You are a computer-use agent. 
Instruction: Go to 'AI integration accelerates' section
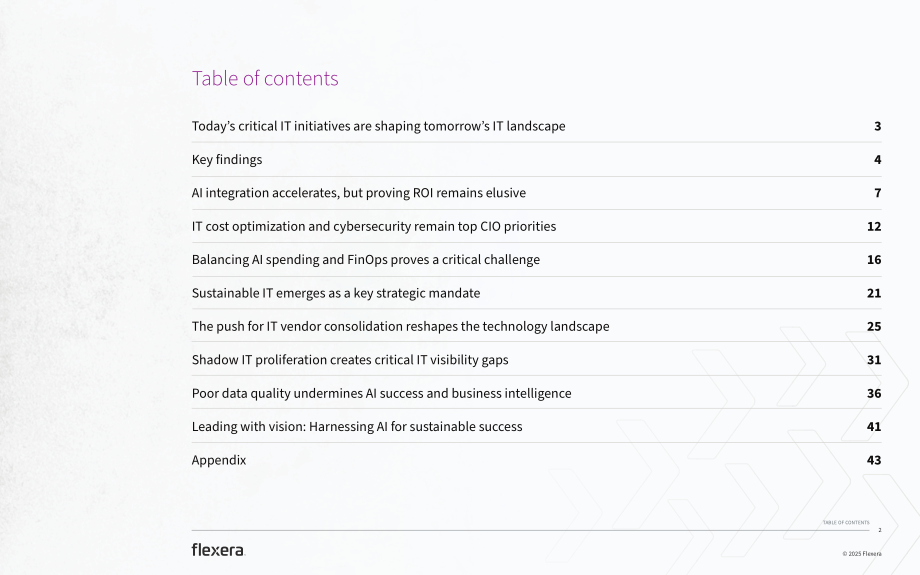click(358, 193)
